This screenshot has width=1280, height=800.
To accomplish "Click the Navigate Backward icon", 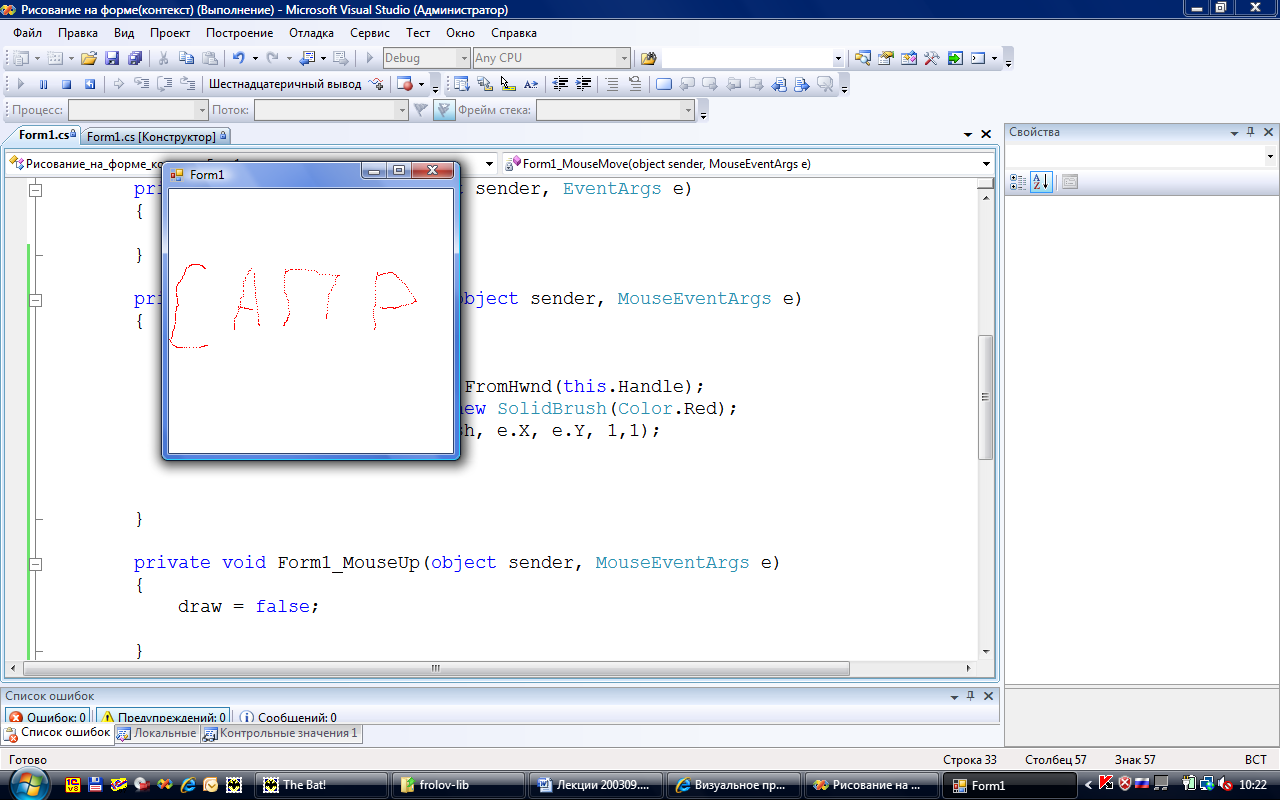I will pos(307,58).
